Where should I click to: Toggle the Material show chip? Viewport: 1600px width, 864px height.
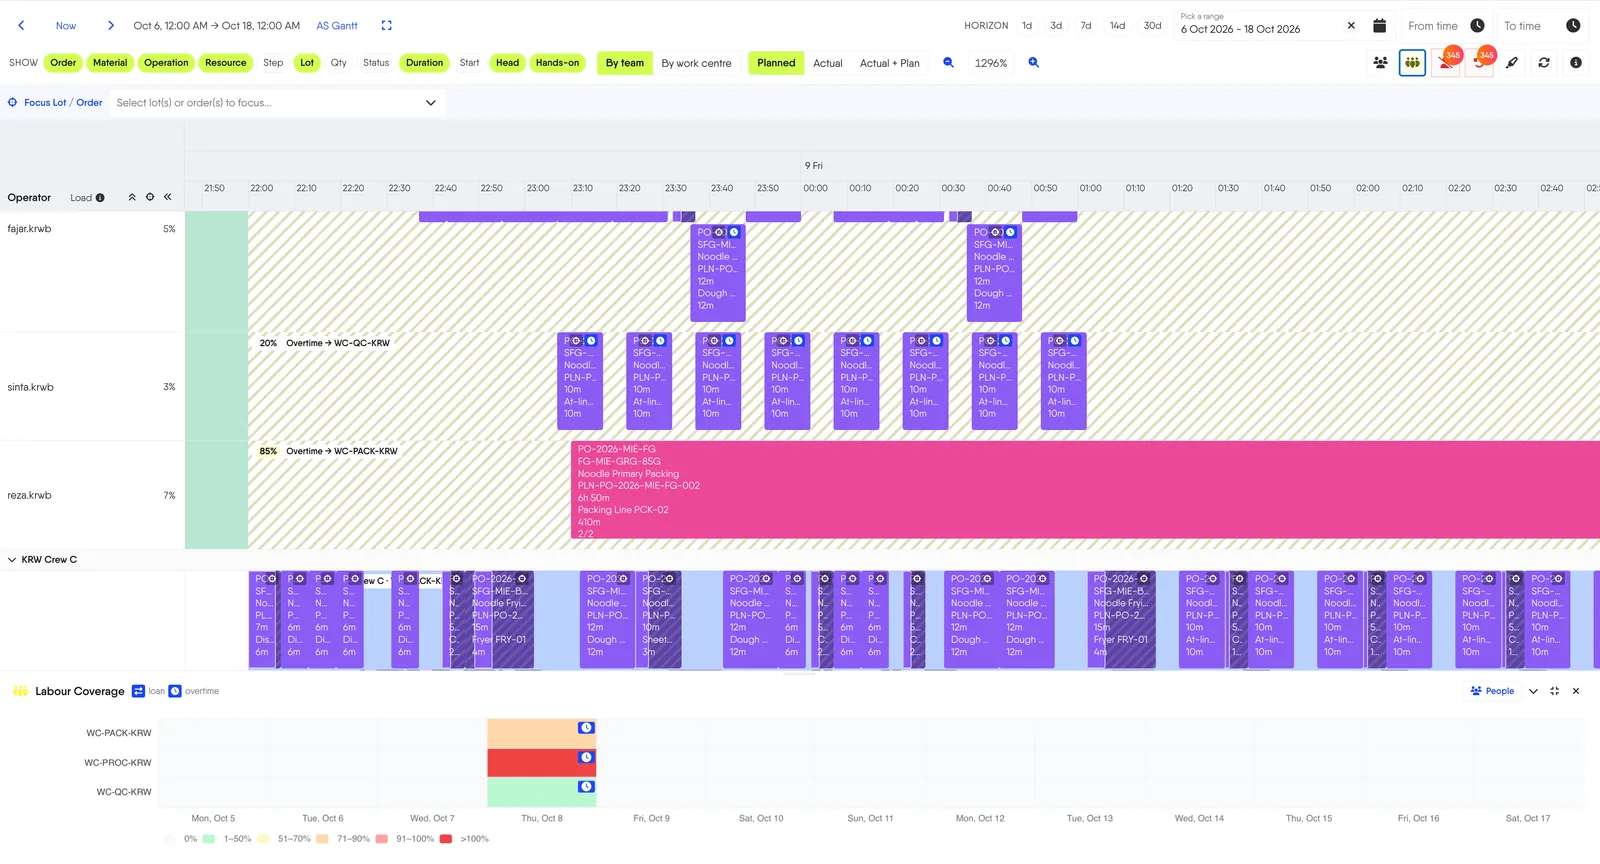(110, 63)
